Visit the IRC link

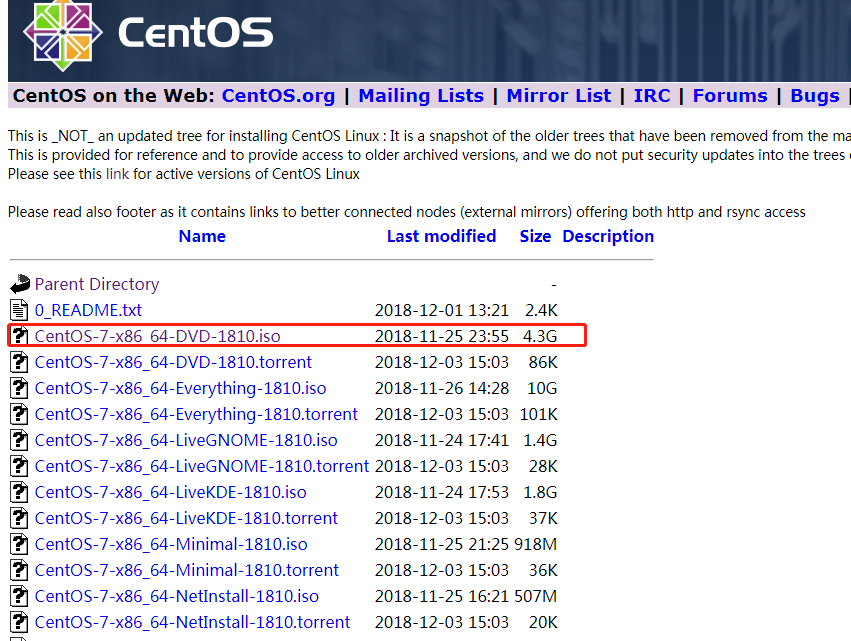tap(652, 95)
